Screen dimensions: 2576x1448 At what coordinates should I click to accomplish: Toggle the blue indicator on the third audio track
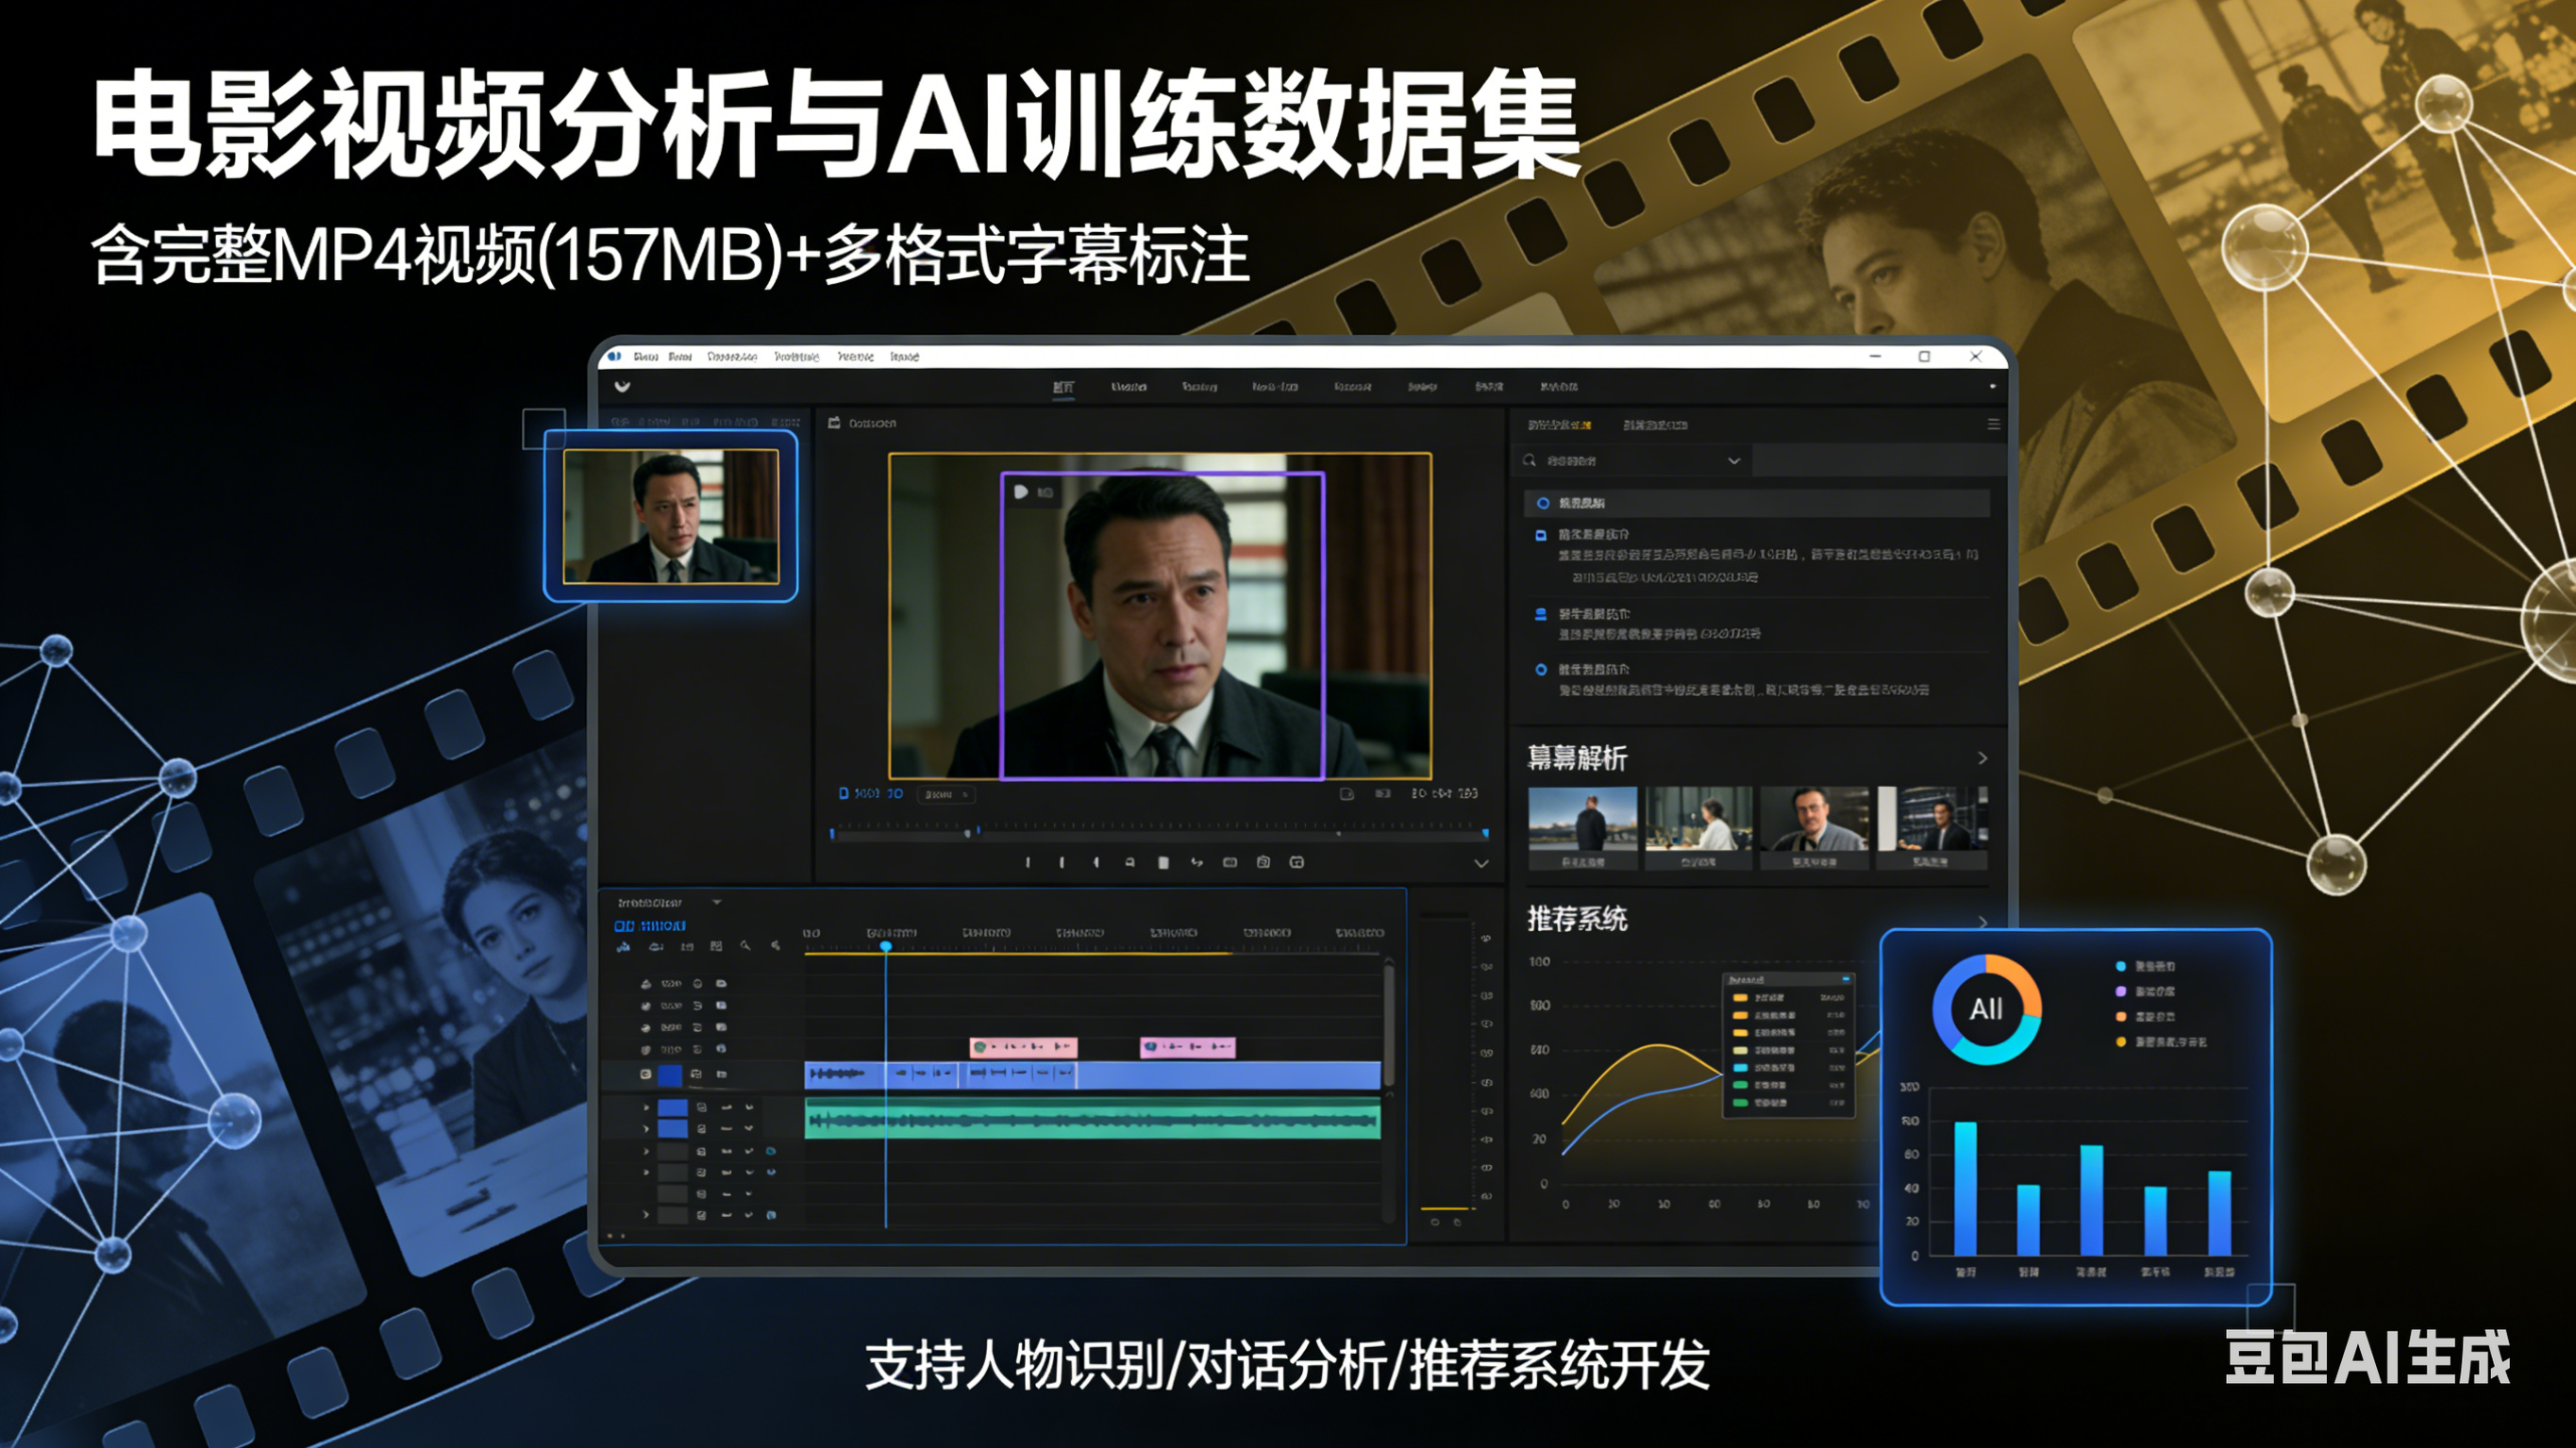point(770,1151)
